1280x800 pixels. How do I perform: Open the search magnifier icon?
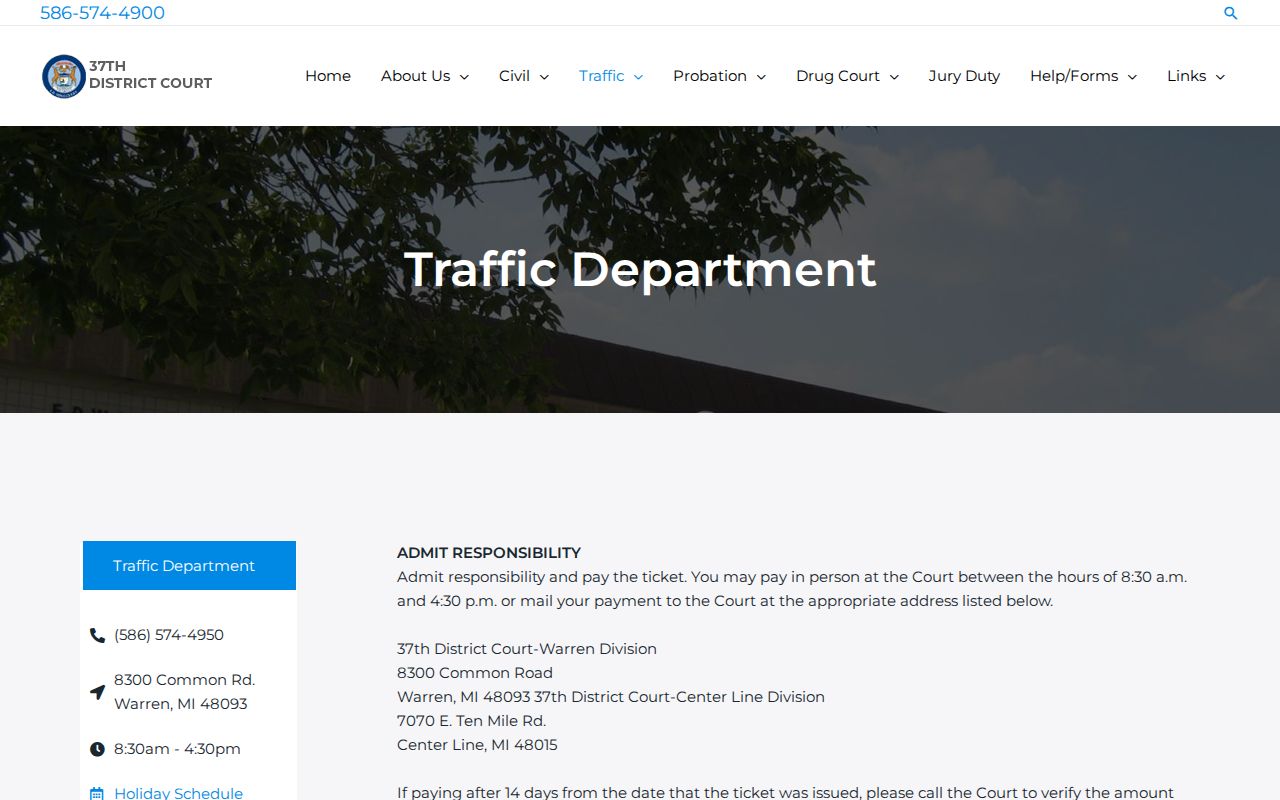tap(1231, 13)
